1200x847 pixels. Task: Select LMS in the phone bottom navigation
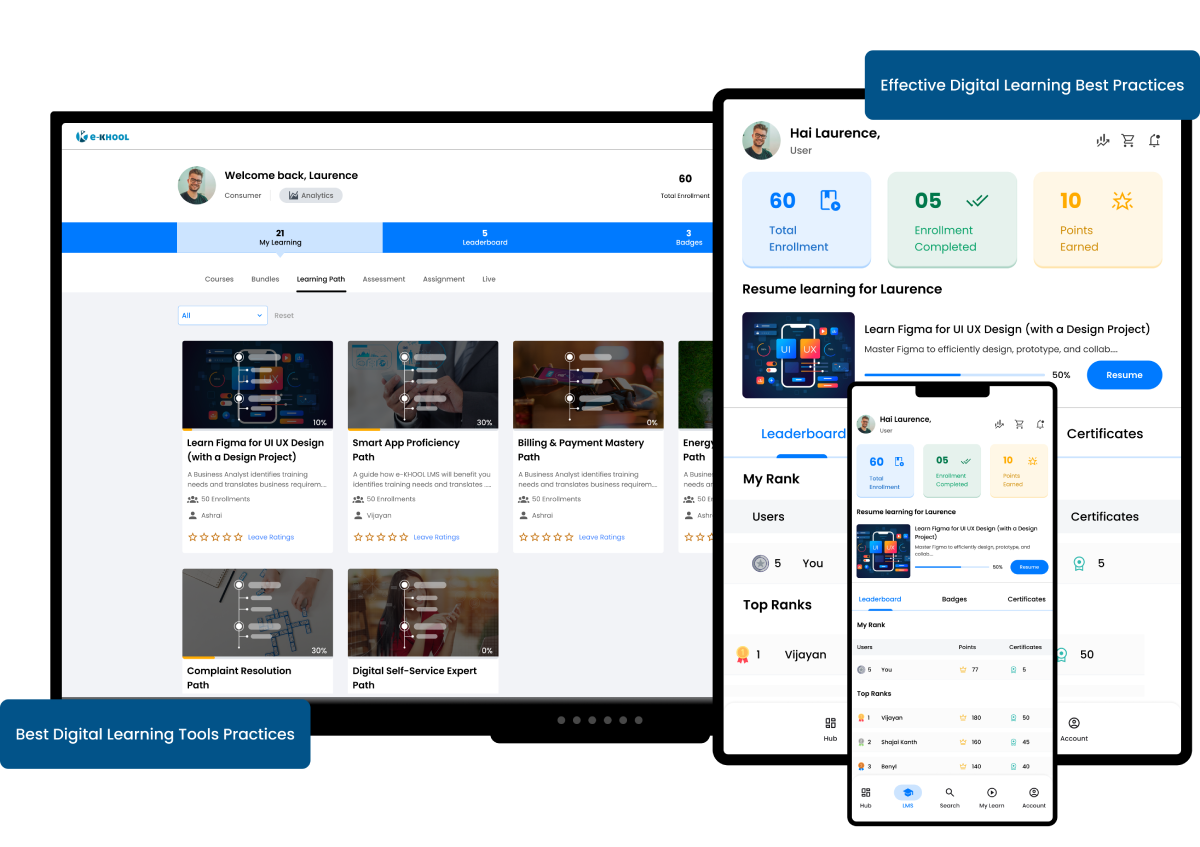click(x=908, y=796)
